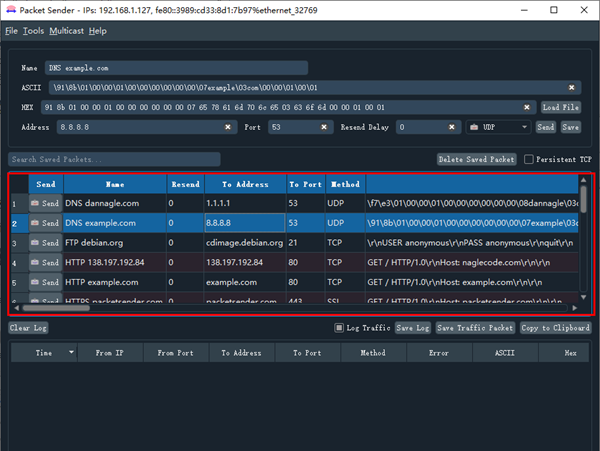
Task: Open the Help menu
Action: point(98,31)
